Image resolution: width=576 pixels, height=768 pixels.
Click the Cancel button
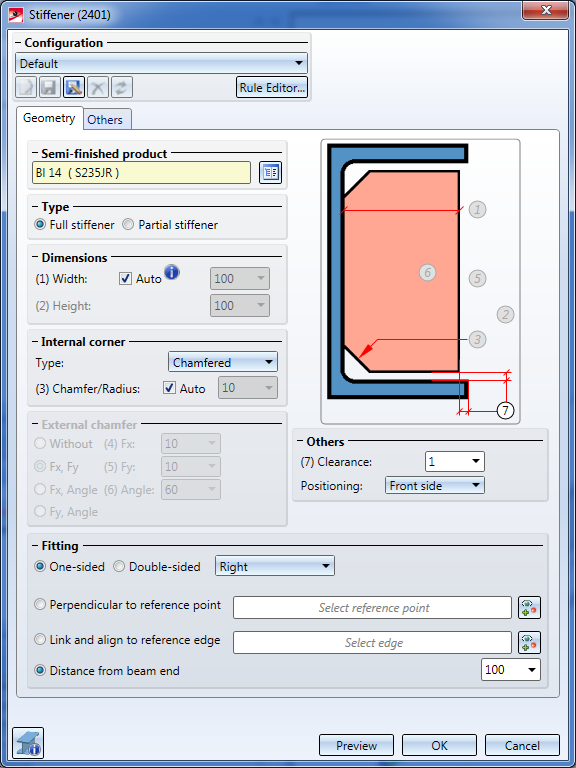(x=522, y=745)
